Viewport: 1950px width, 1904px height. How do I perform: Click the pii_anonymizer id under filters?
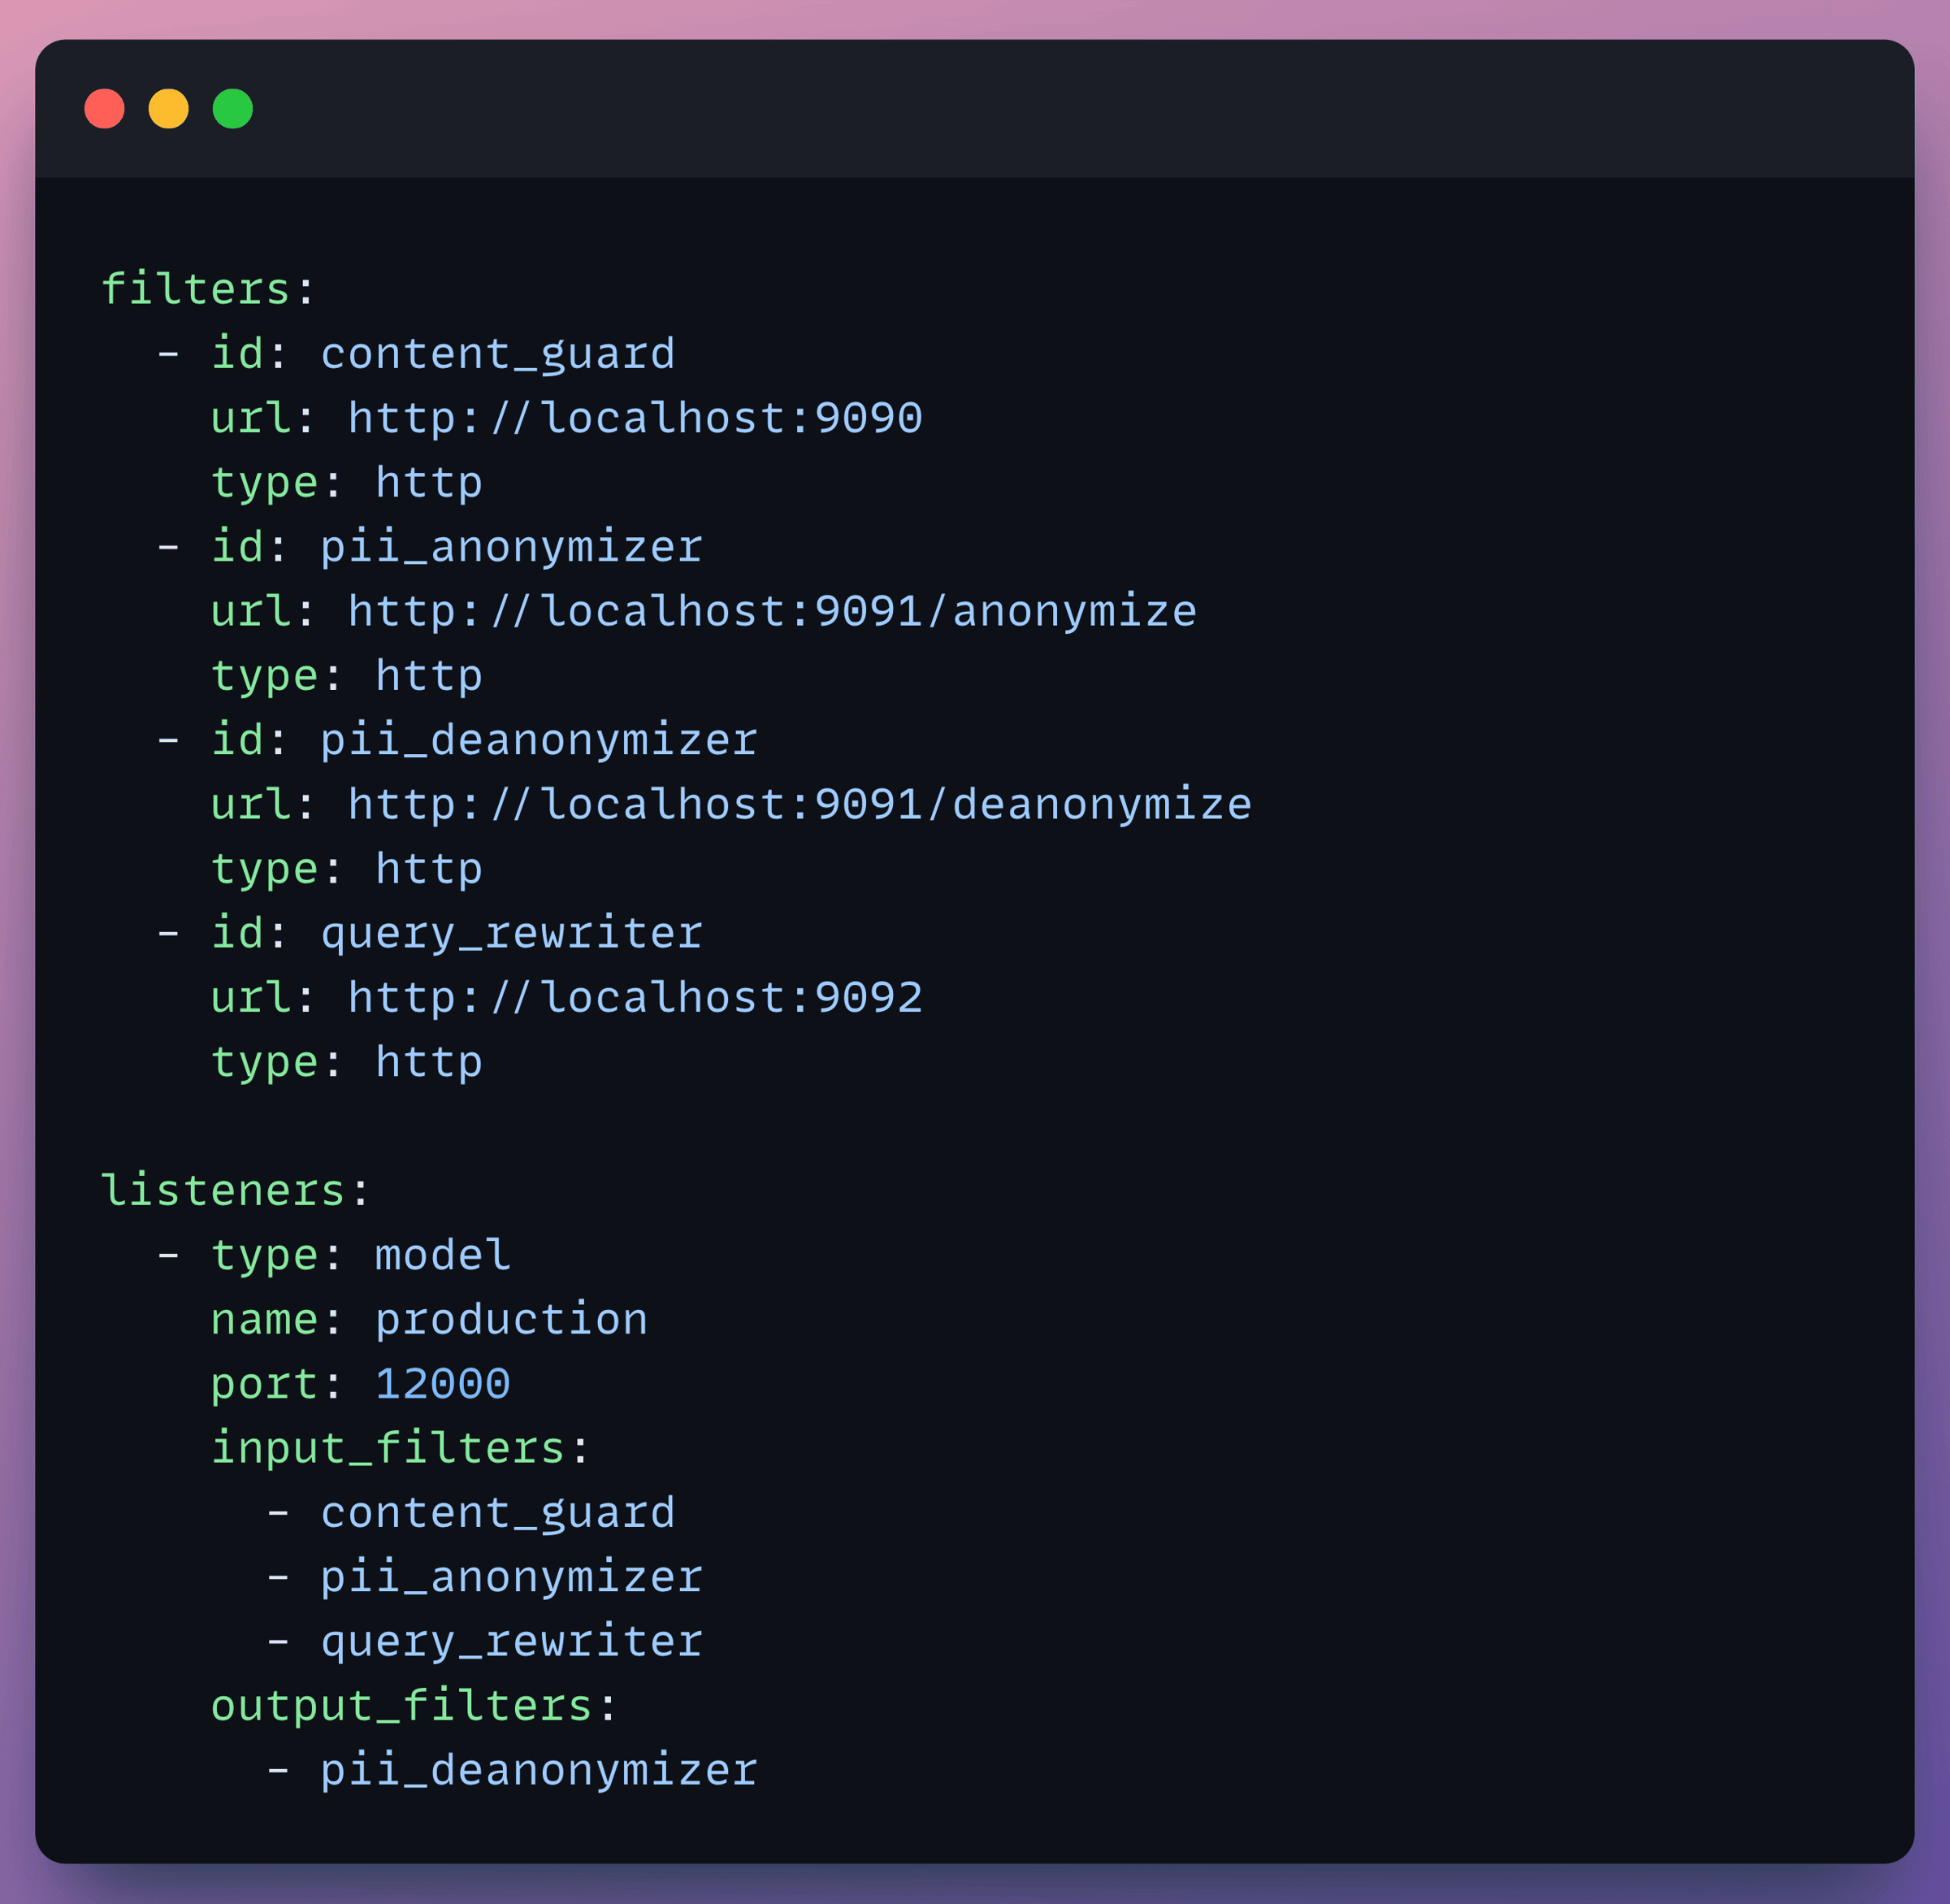(x=511, y=547)
